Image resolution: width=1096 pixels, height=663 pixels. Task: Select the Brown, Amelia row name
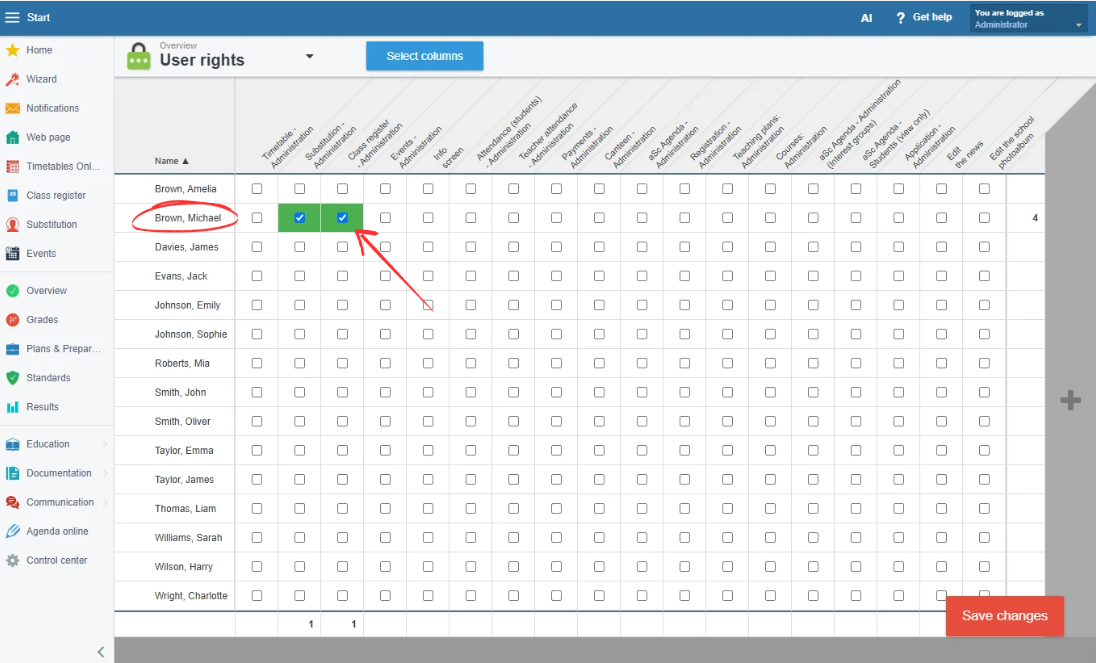tap(186, 189)
